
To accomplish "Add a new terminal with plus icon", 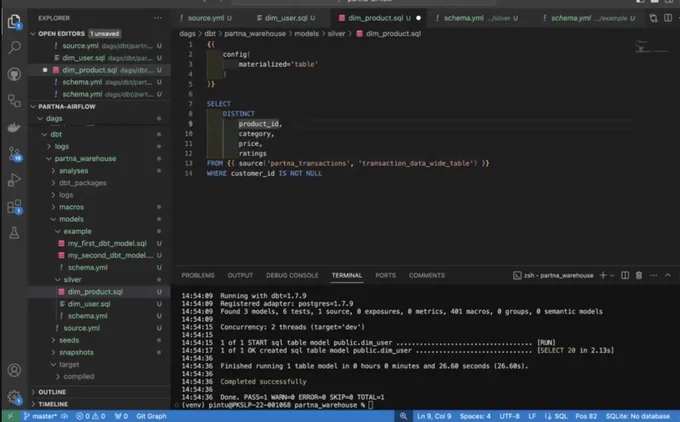I will (x=602, y=275).
